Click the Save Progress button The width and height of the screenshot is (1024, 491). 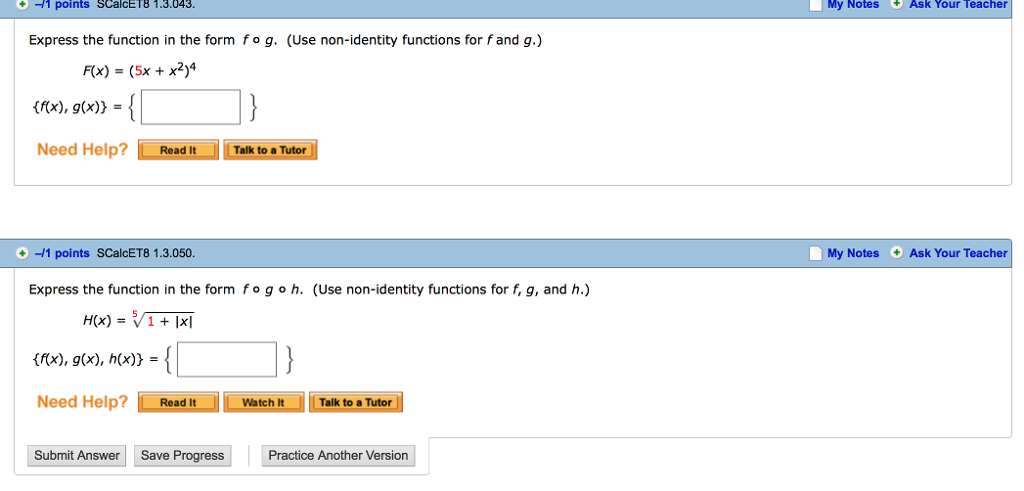pyautogui.click(x=183, y=456)
